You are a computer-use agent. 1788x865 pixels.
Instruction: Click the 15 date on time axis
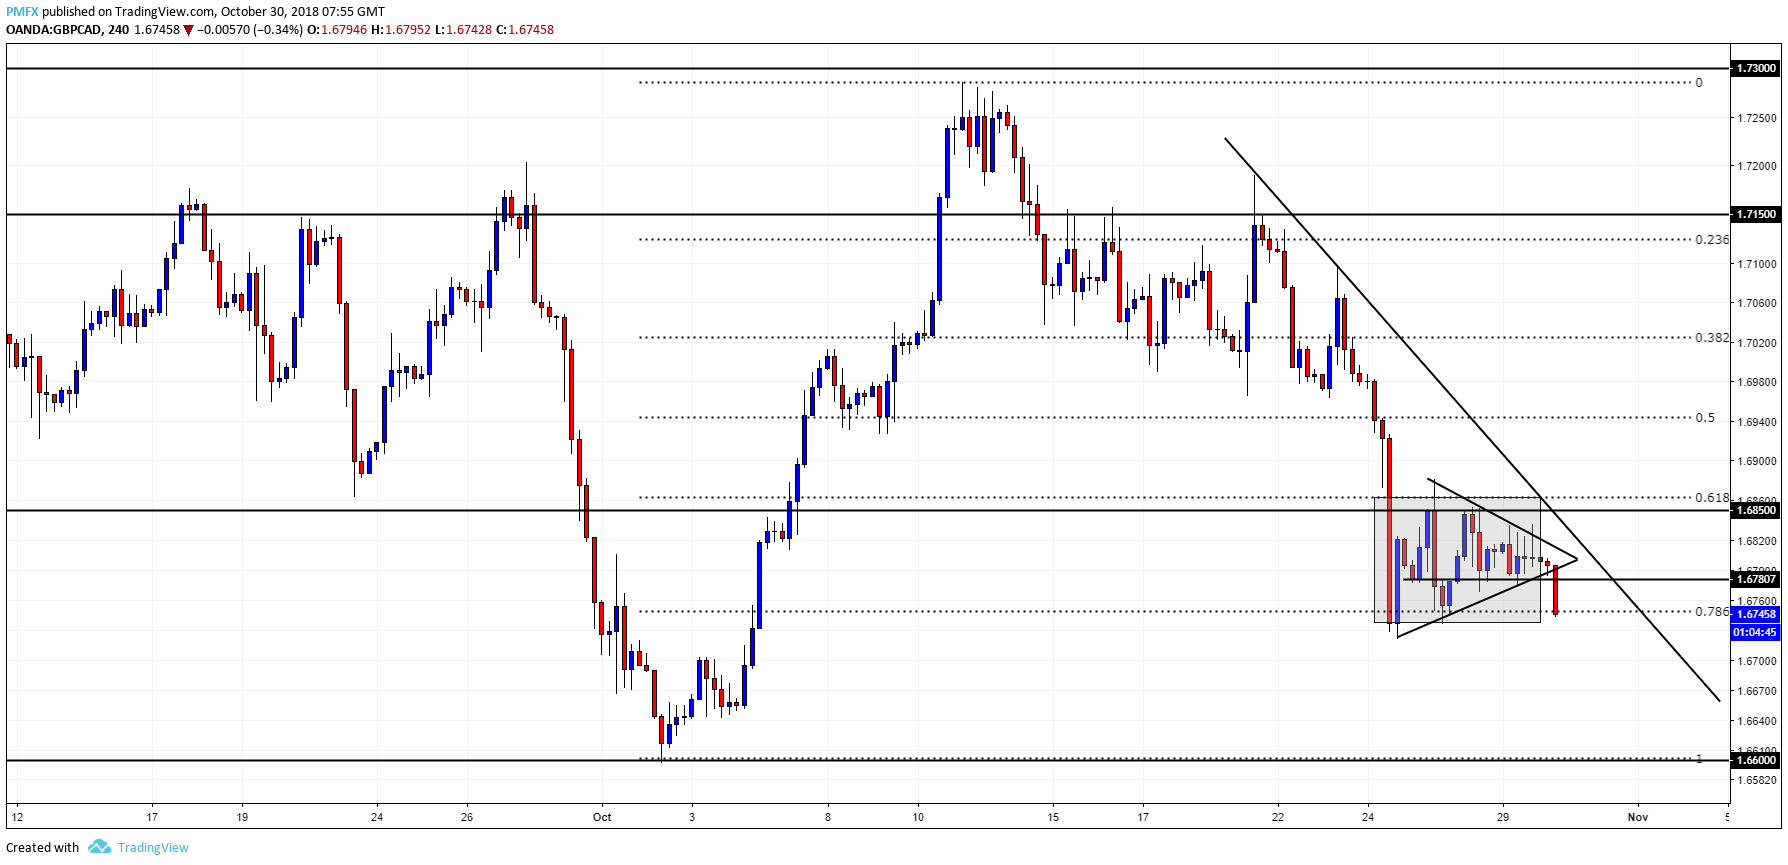pos(1052,817)
